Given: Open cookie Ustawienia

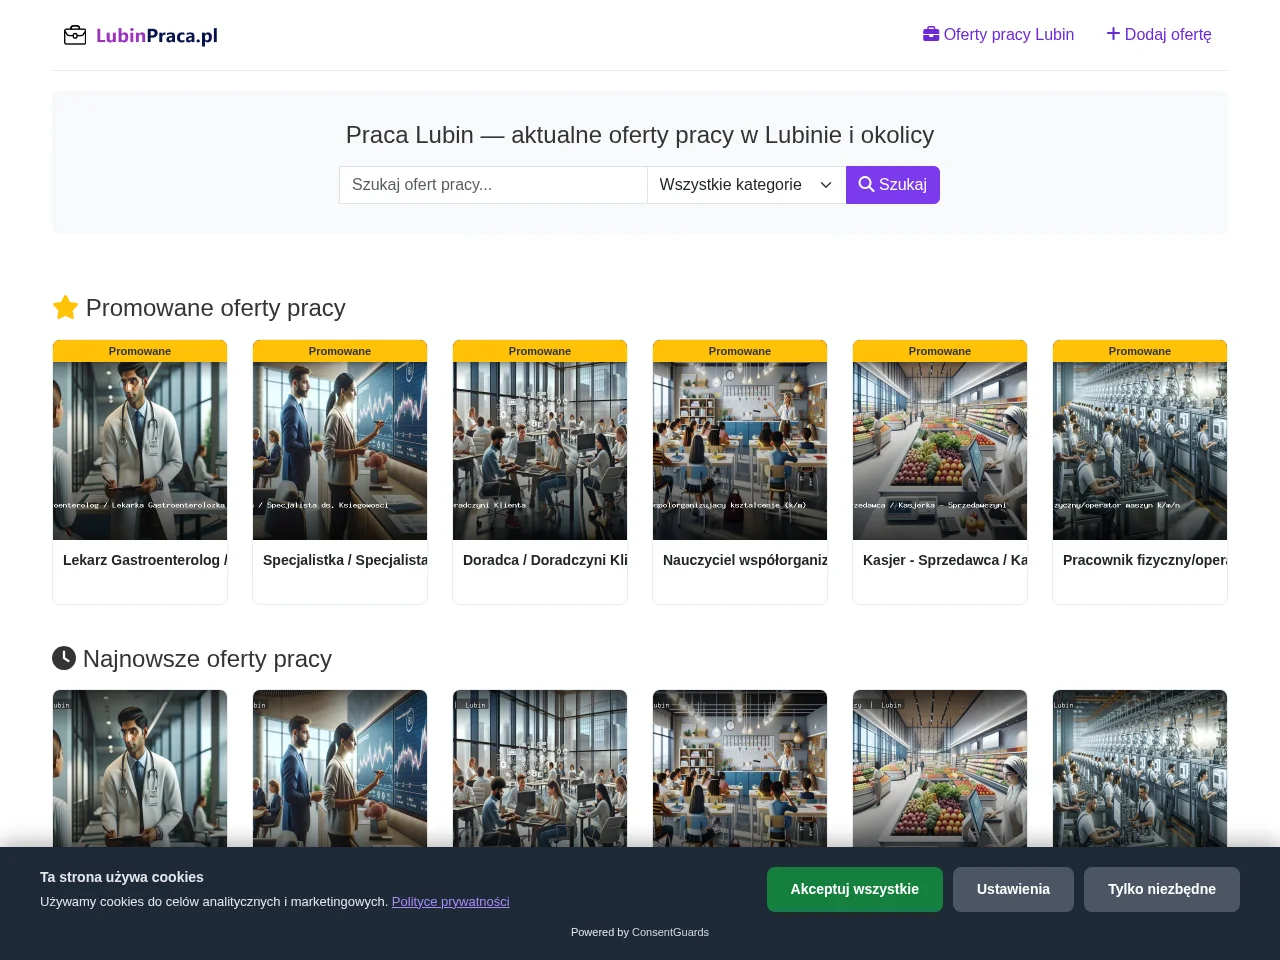Looking at the screenshot, I should tap(1013, 889).
